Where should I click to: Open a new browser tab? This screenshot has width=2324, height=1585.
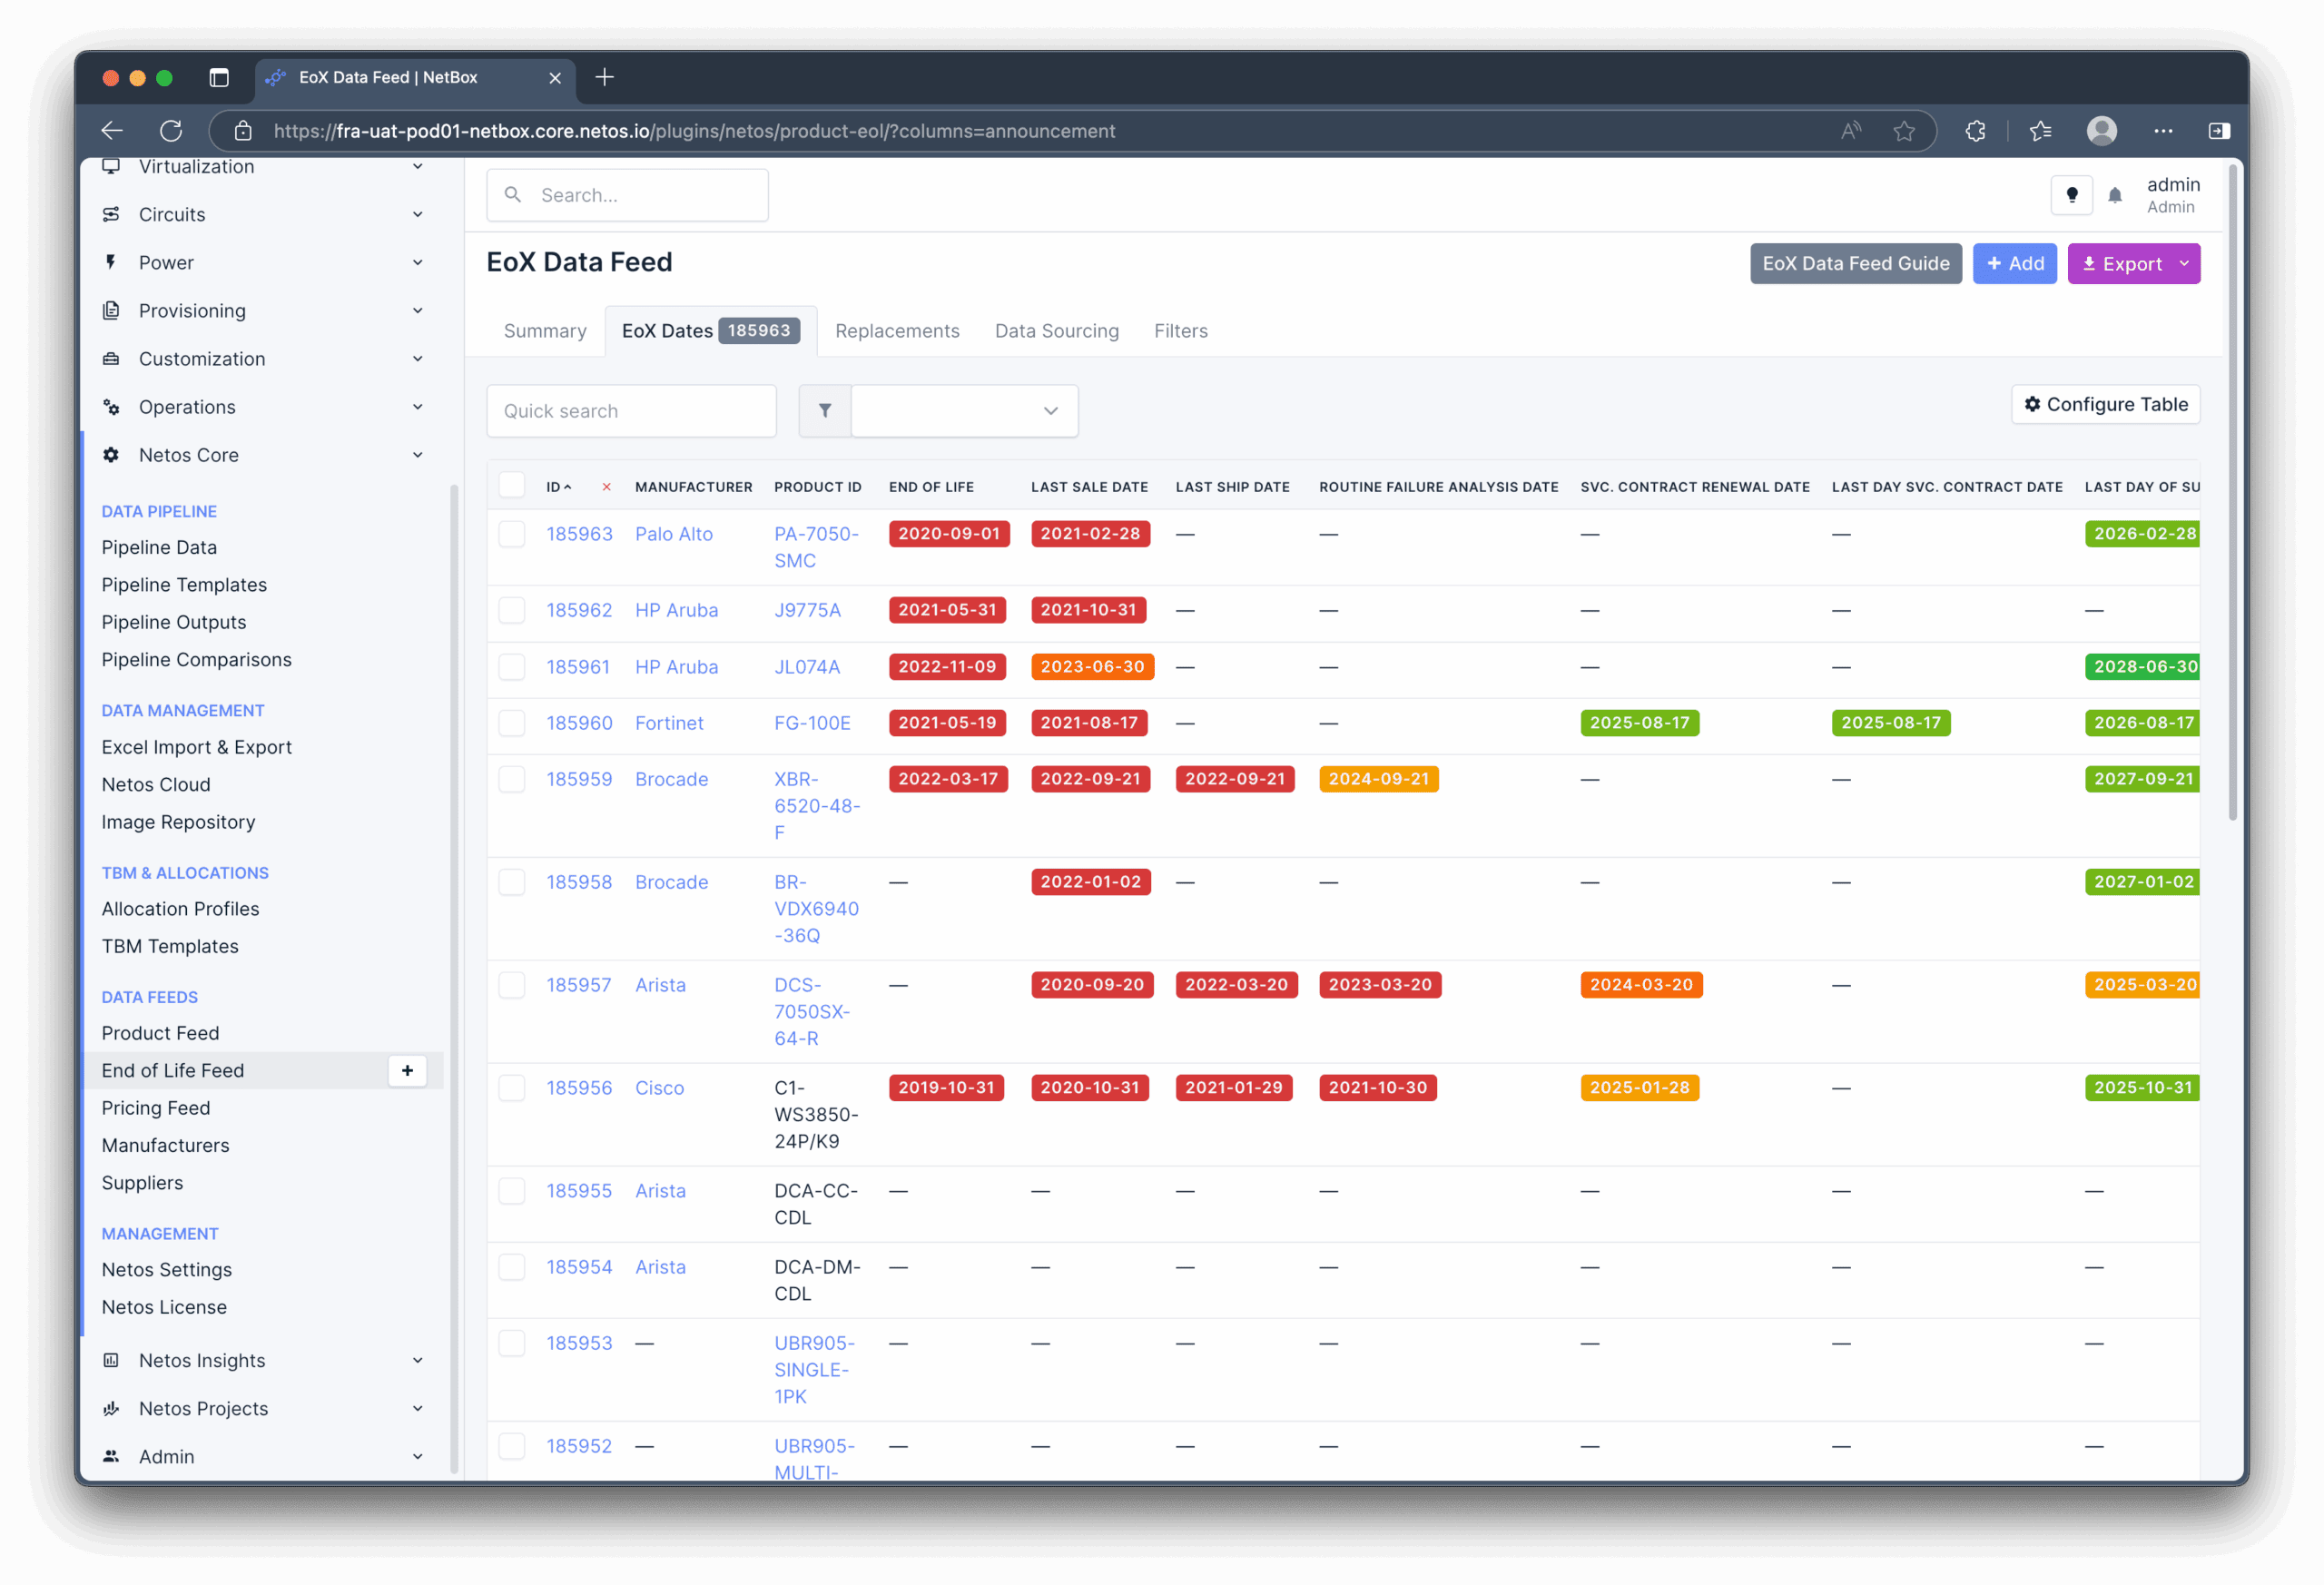coord(605,77)
